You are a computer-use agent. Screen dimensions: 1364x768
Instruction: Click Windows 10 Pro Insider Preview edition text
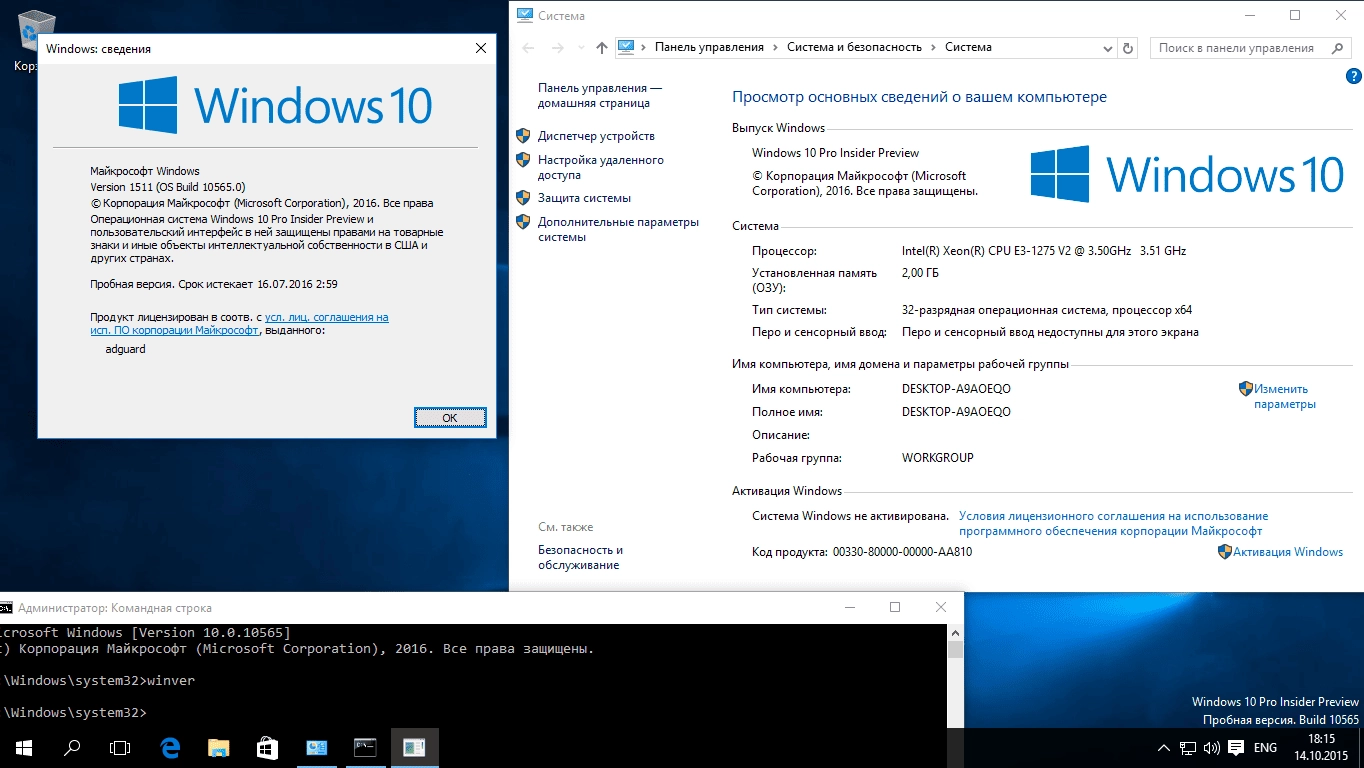click(835, 153)
